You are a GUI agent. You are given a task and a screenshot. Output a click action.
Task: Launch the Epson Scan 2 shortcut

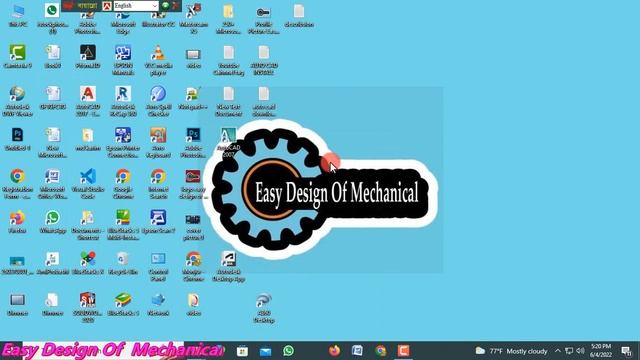tap(158, 222)
